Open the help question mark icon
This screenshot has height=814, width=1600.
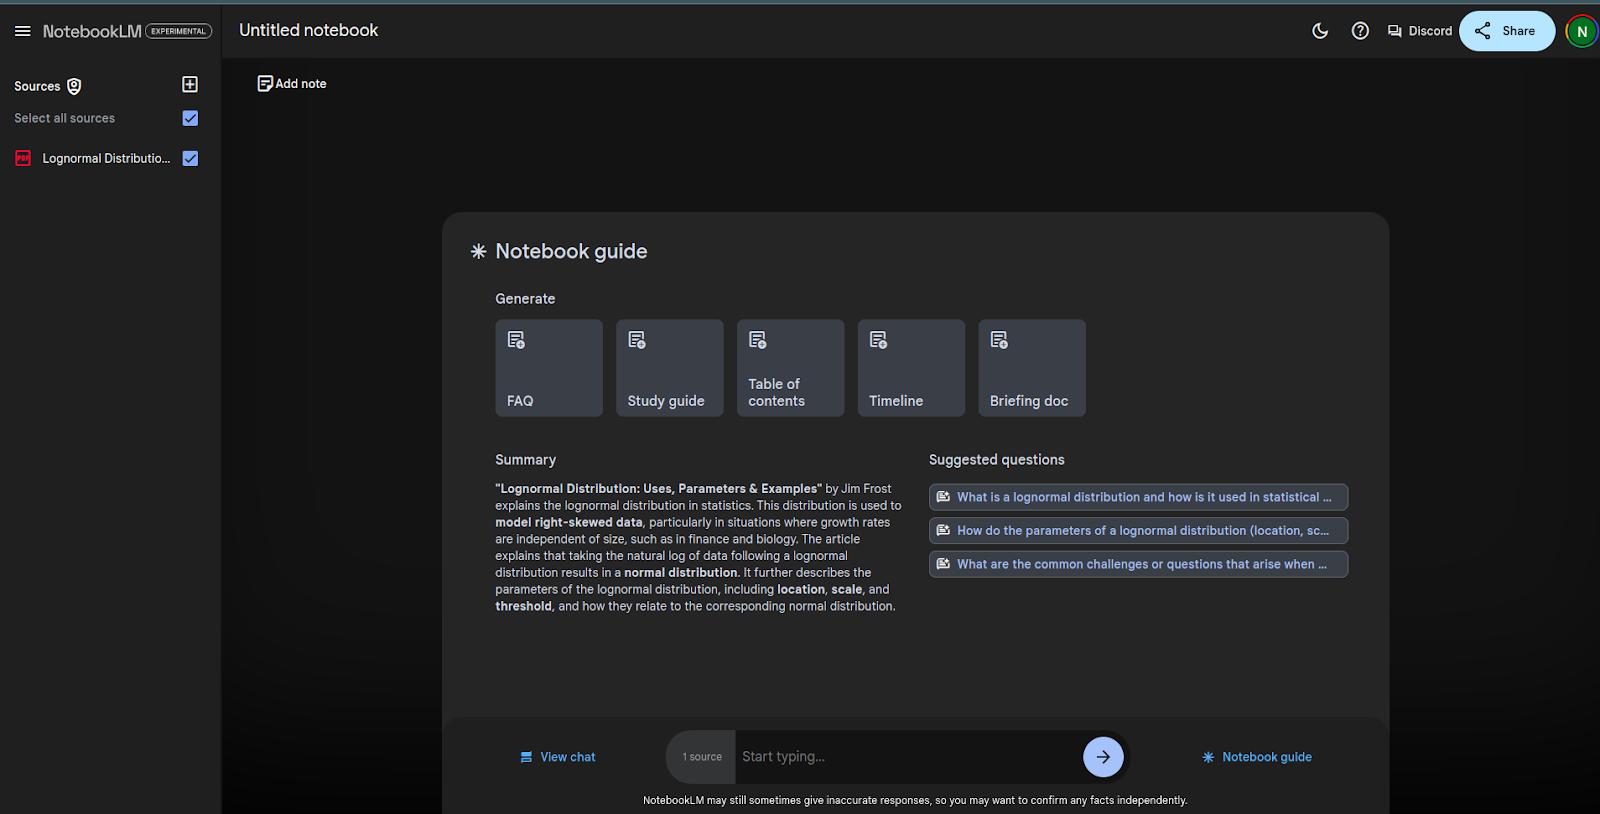point(1360,31)
